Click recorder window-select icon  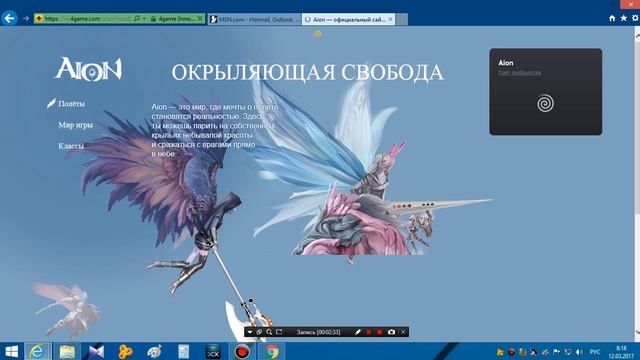click(259, 332)
